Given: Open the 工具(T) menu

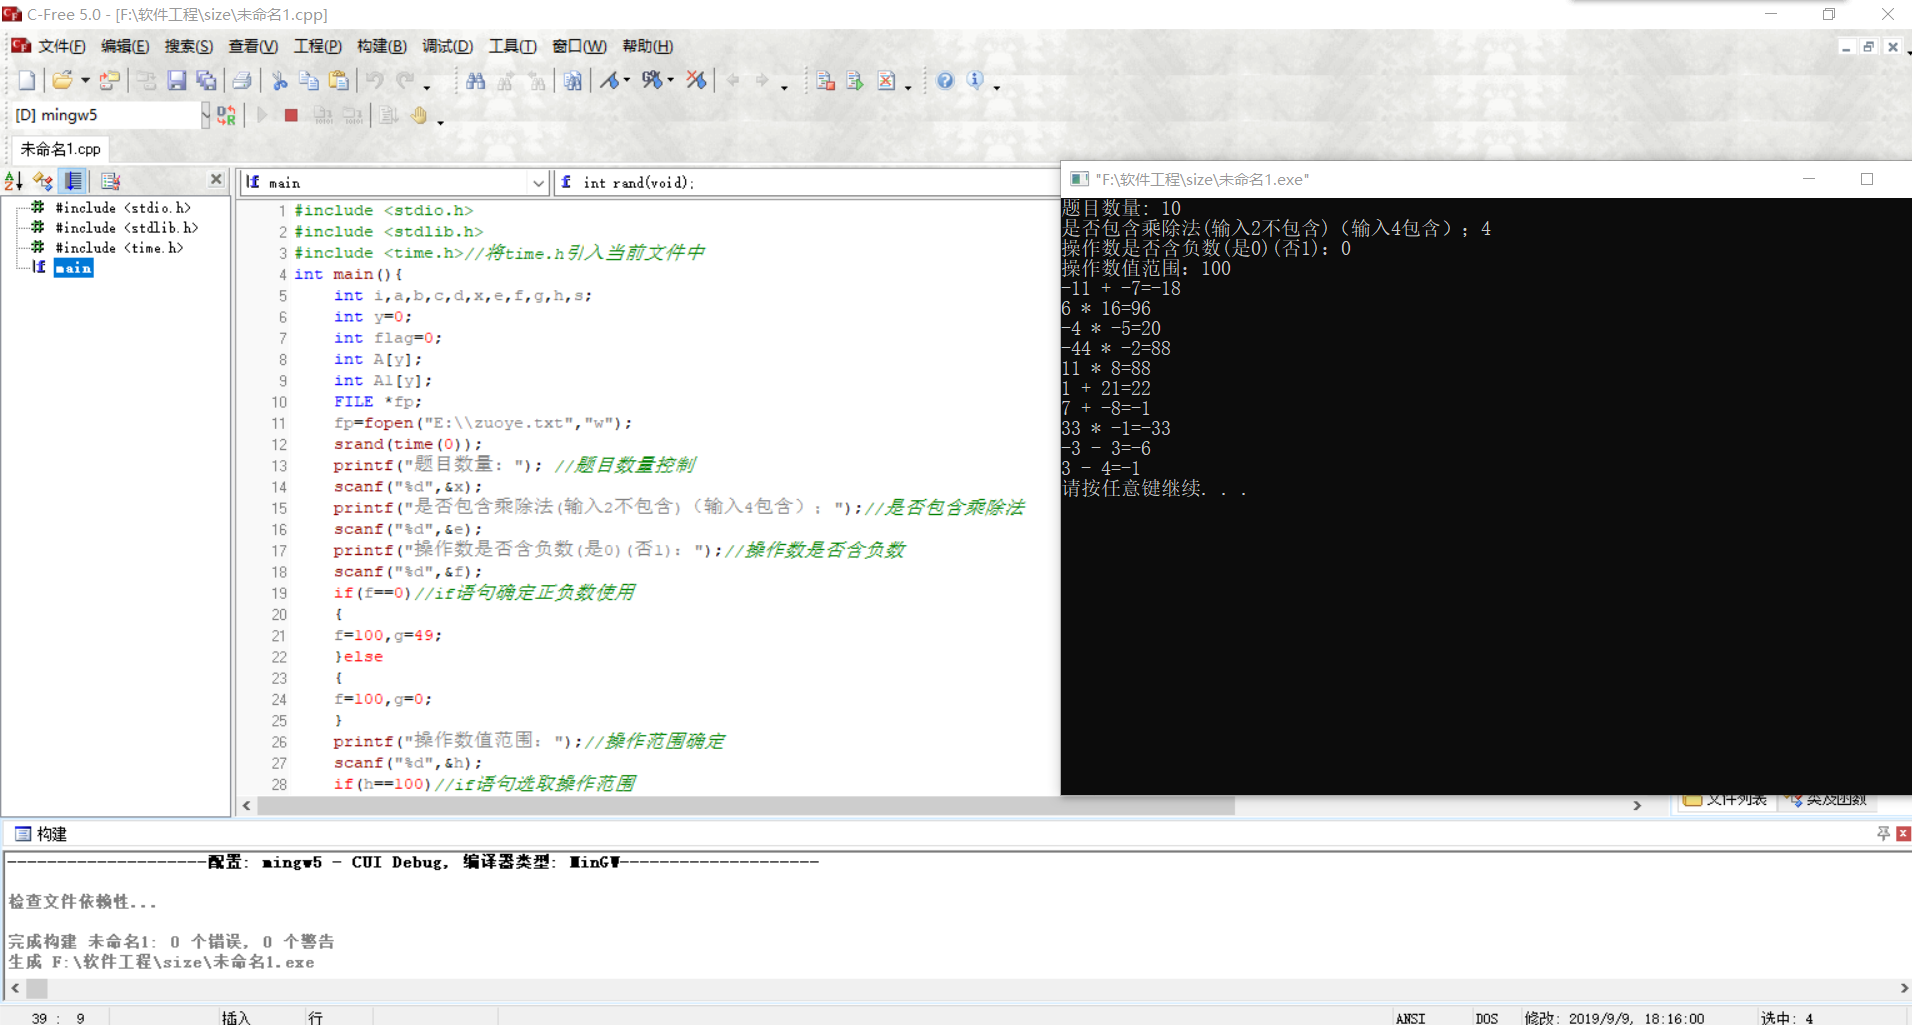Looking at the screenshot, I should [512, 46].
